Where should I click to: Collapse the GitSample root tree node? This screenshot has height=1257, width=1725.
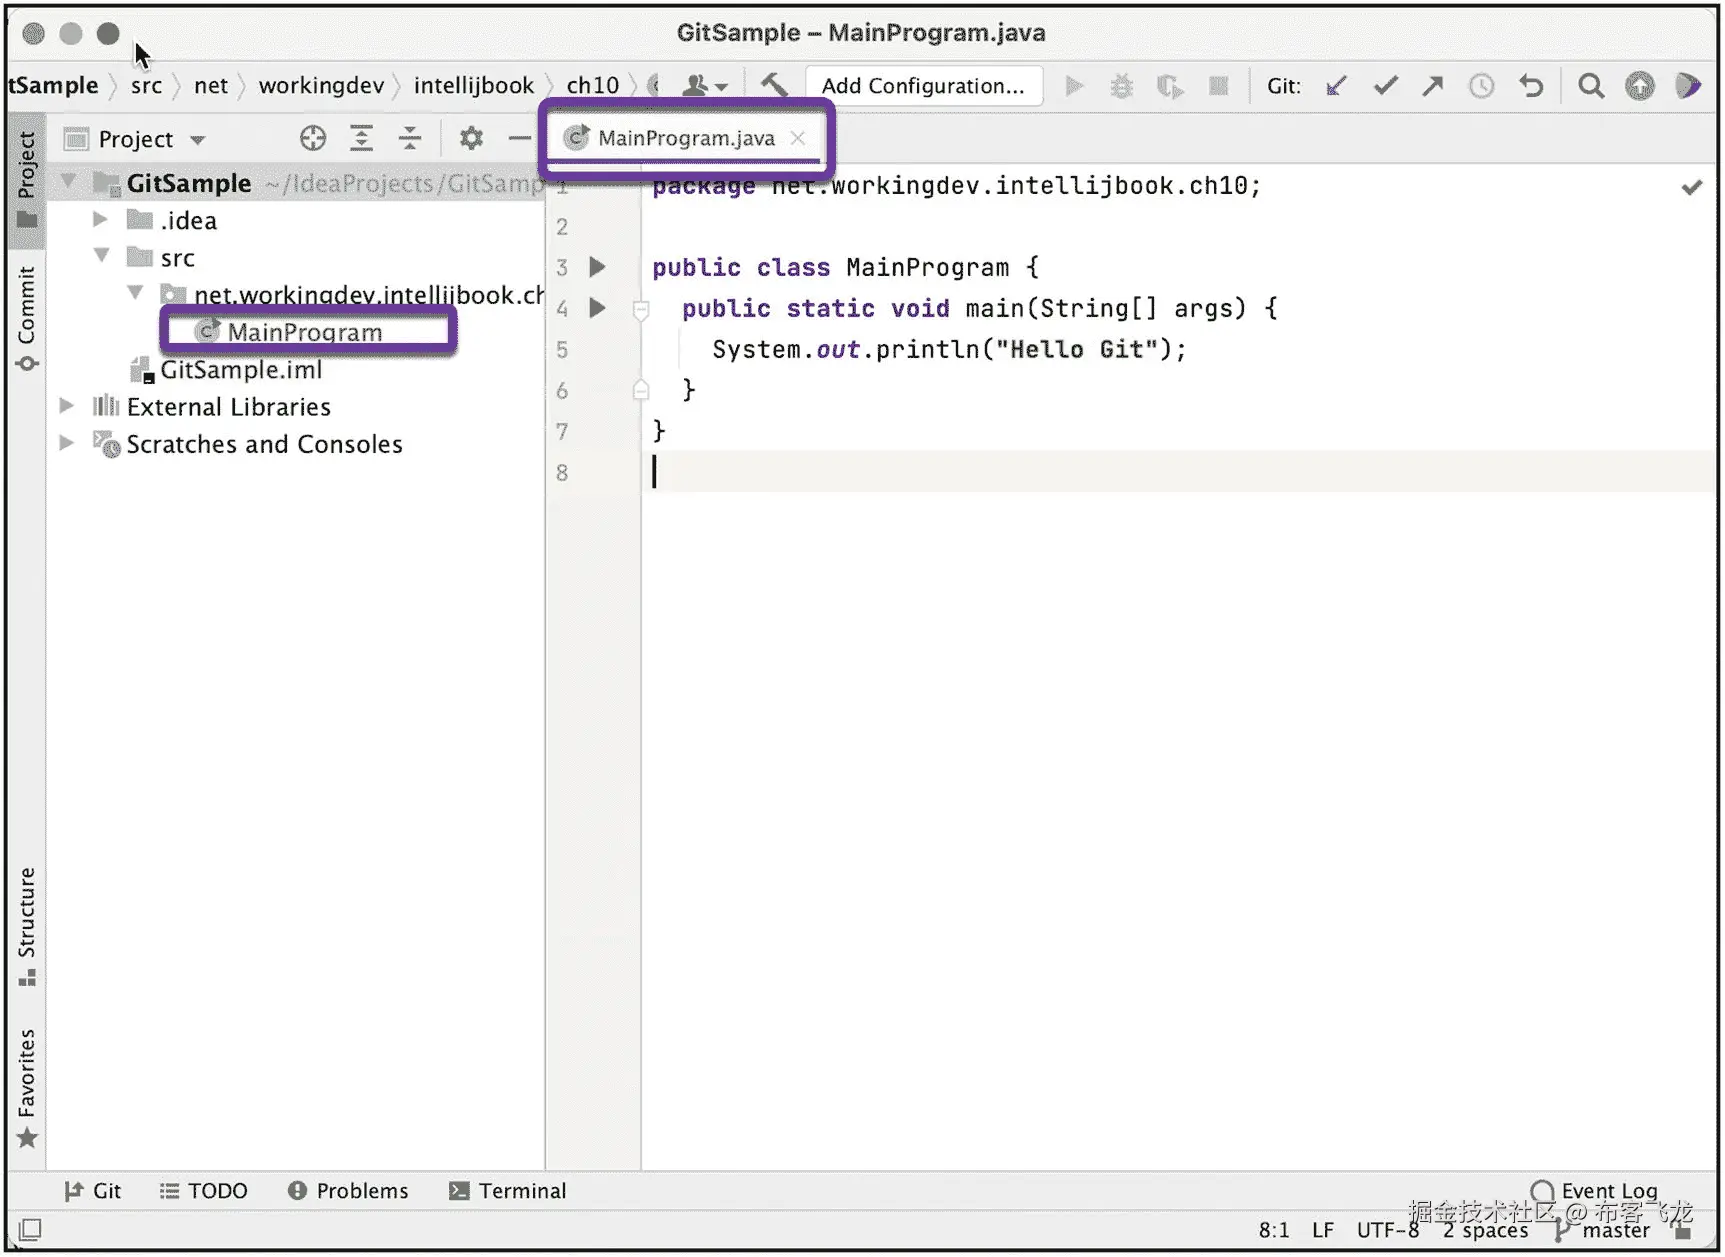(x=68, y=182)
